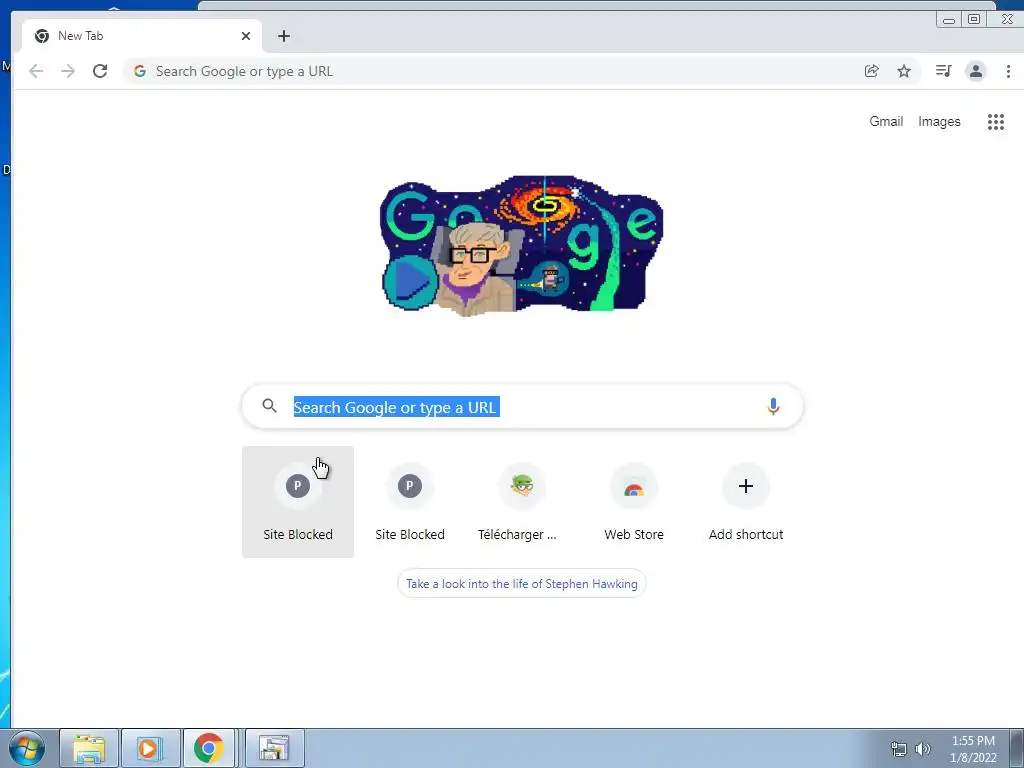Open the Google apps grid

coord(995,121)
